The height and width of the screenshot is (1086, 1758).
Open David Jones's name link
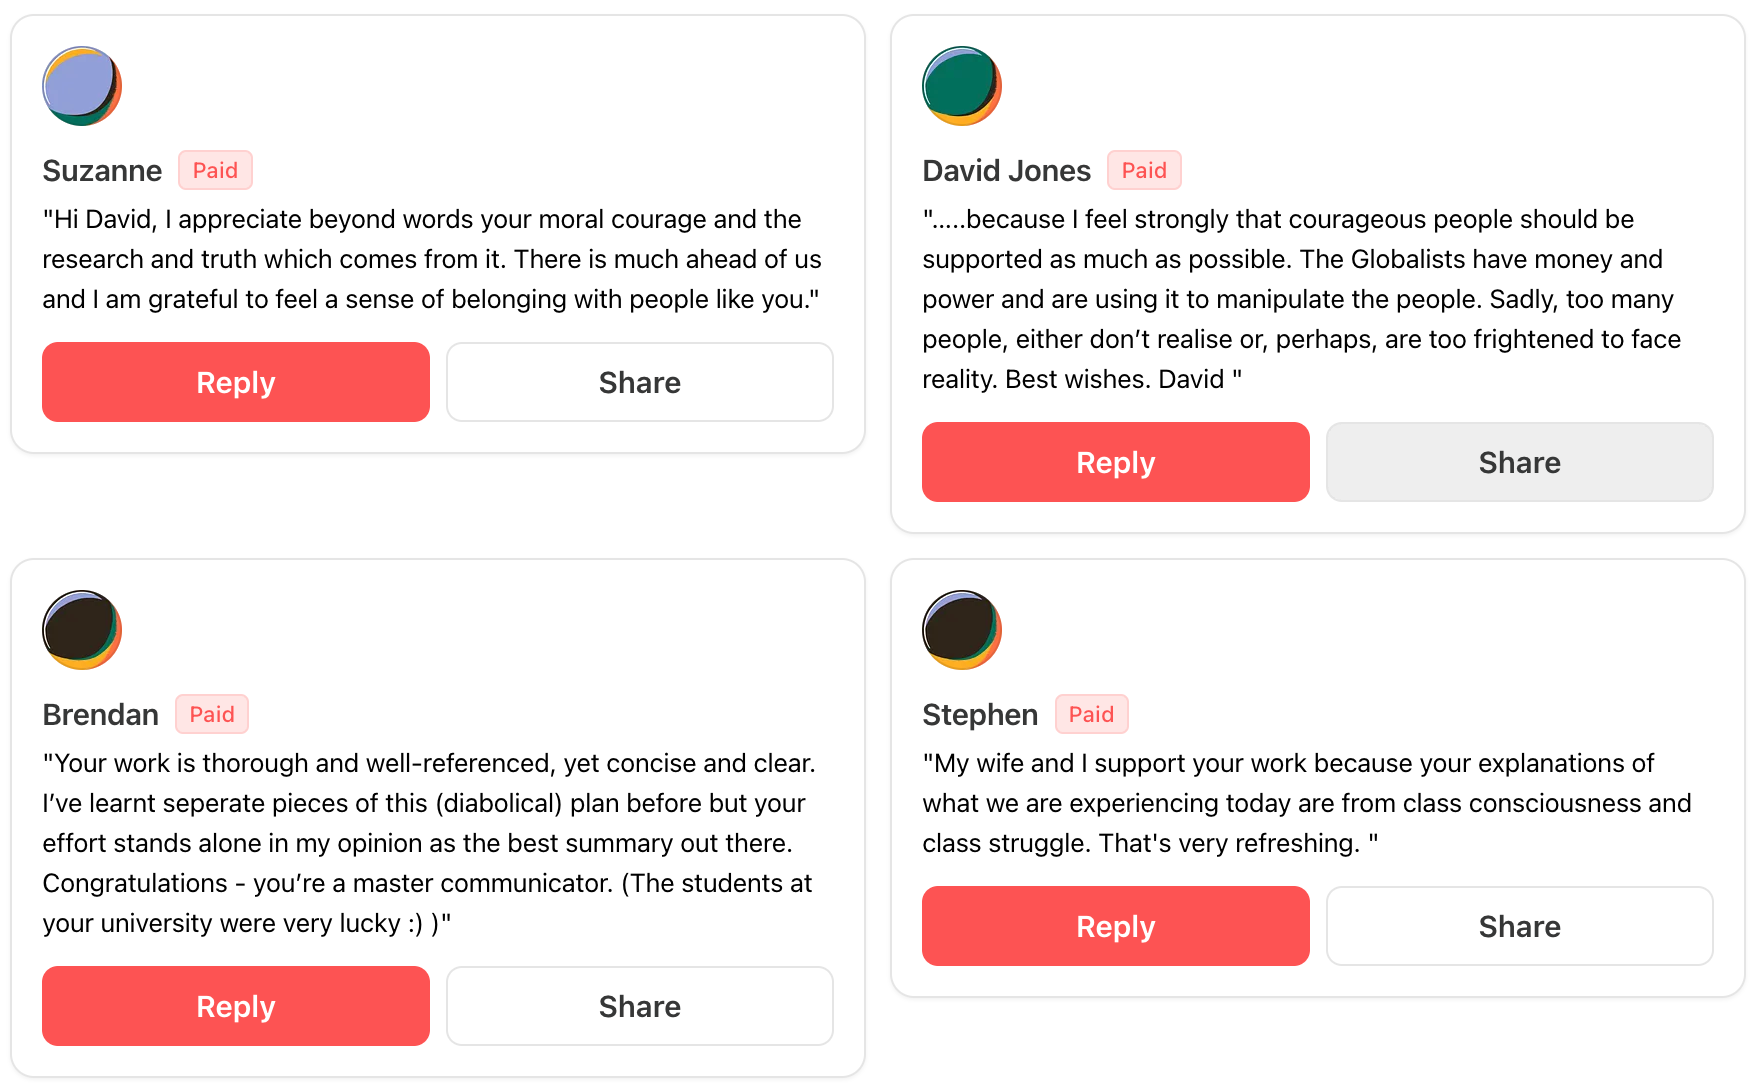tap(1006, 171)
